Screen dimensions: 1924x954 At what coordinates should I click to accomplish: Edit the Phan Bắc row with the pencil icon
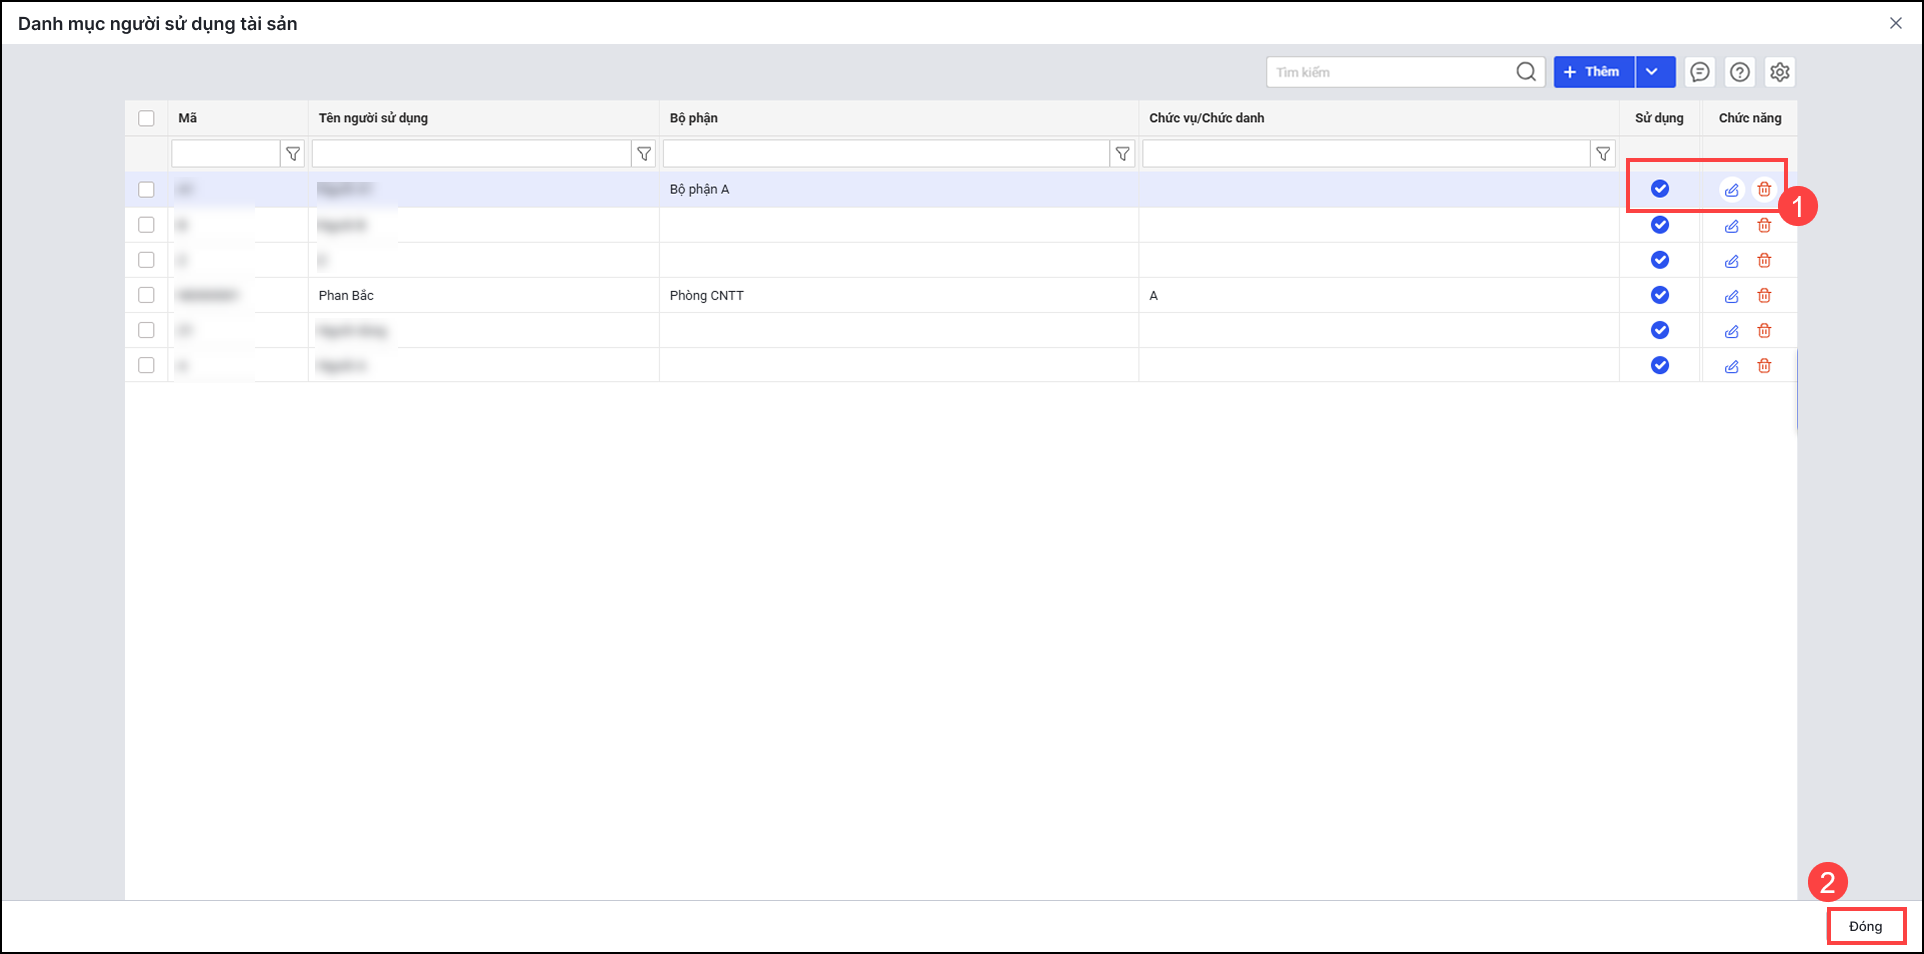pos(1732,296)
